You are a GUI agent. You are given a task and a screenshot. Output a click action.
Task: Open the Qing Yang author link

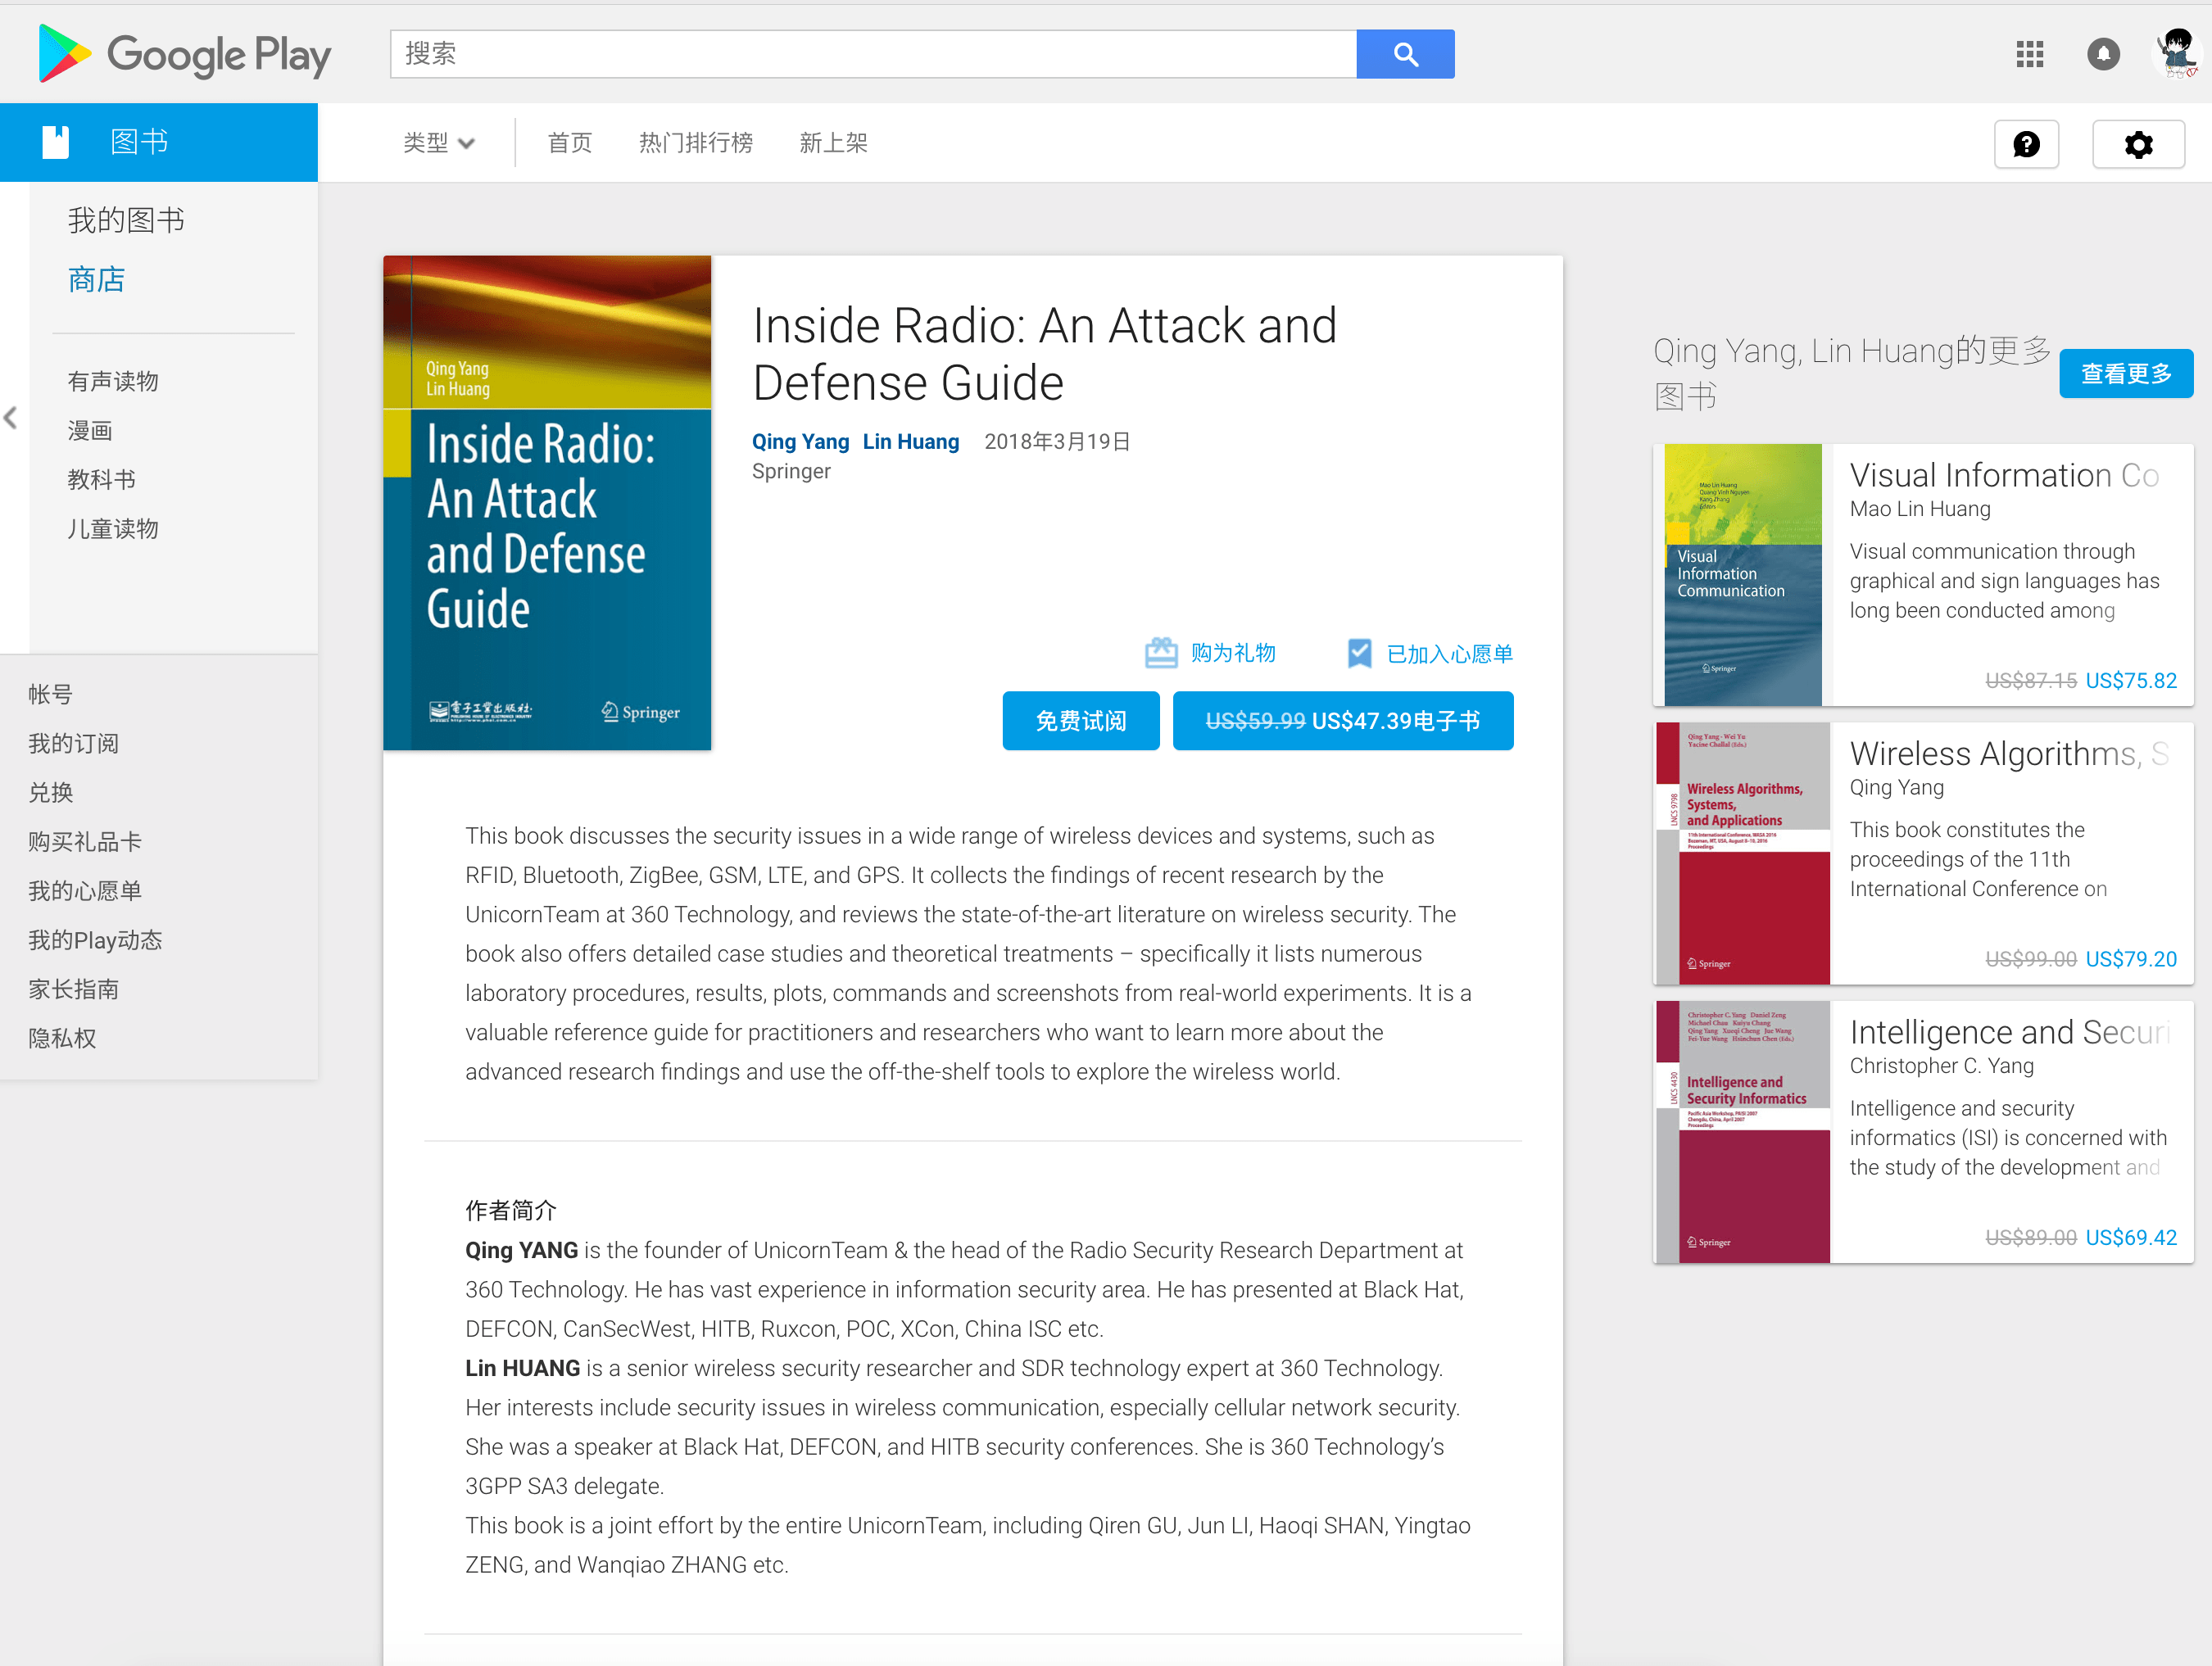pos(800,441)
